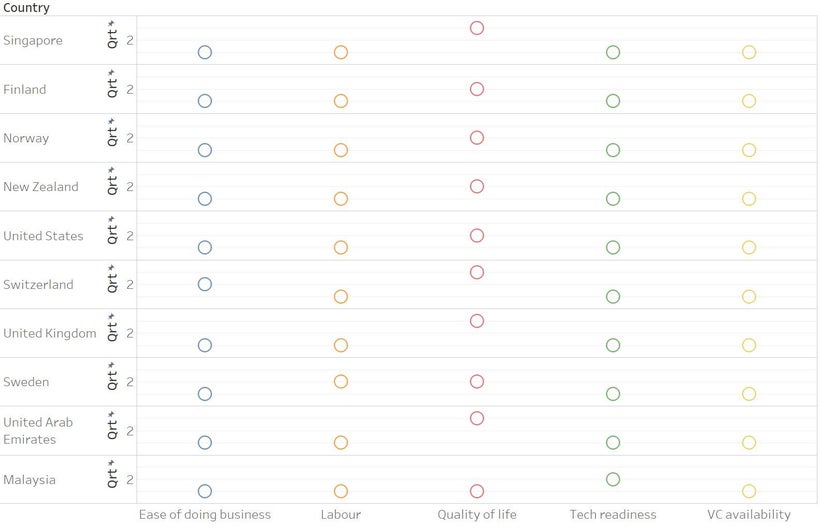Select Switzerland's blue Ease of doing business circle
This screenshot has height=528, width=820.
tap(205, 284)
